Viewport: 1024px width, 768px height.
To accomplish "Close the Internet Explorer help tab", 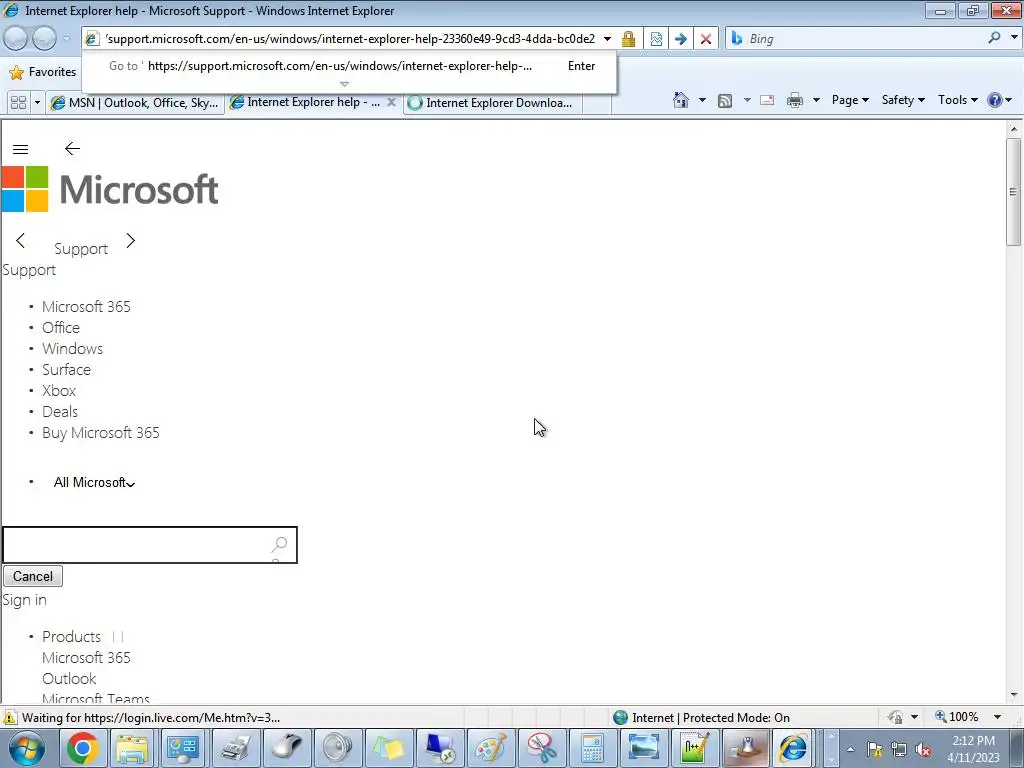I will tap(391, 102).
